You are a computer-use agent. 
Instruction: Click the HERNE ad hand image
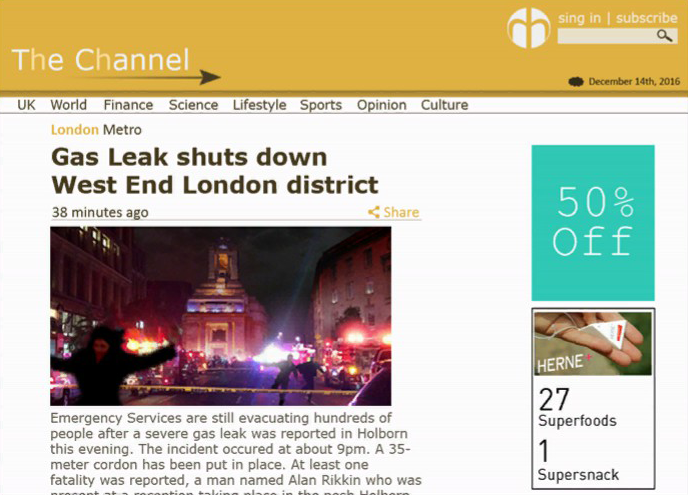(593, 344)
